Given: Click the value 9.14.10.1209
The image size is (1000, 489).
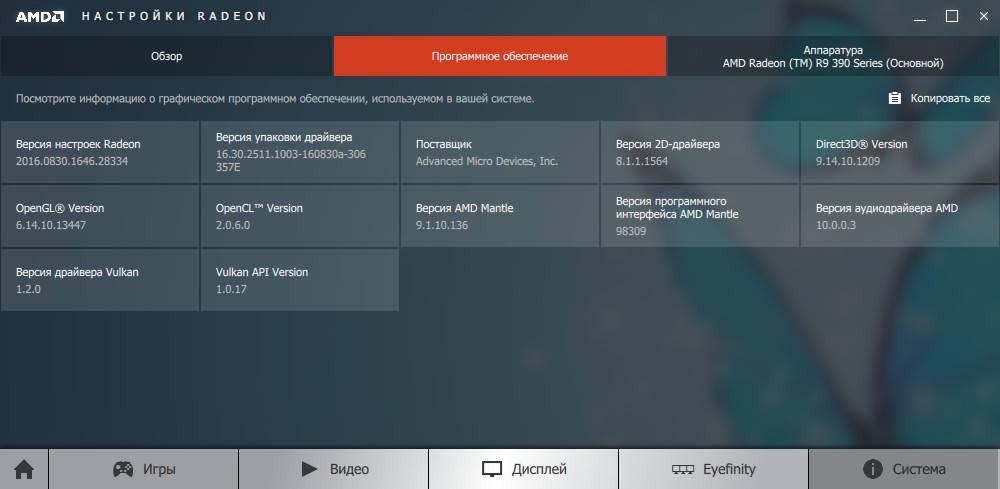Looking at the screenshot, I should [848, 161].
